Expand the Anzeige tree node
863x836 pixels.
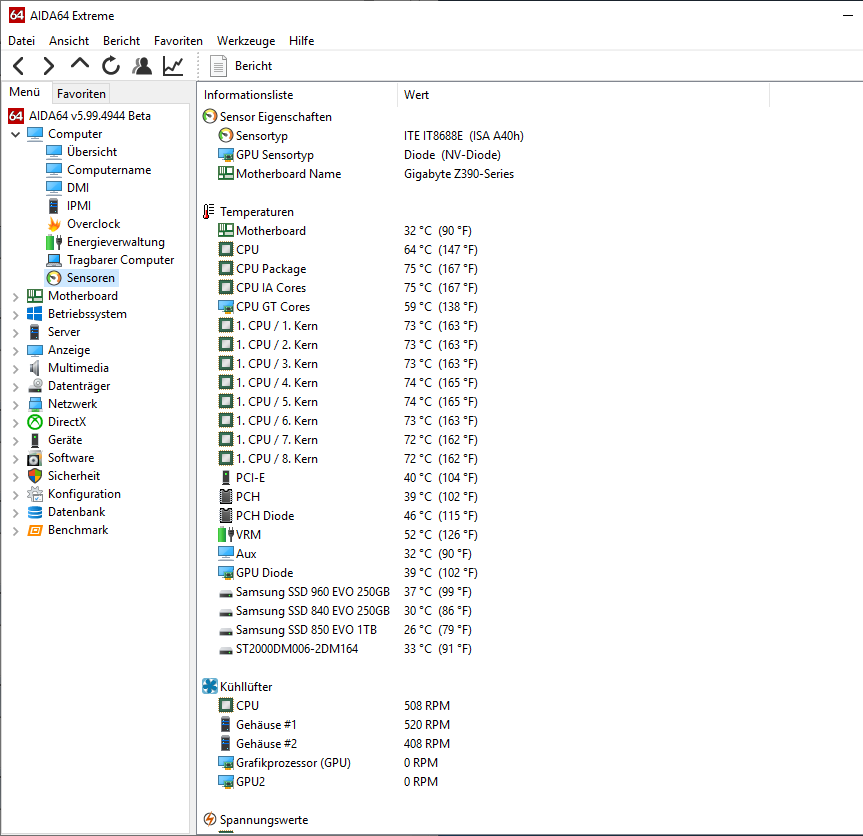(x=15, y=351)
